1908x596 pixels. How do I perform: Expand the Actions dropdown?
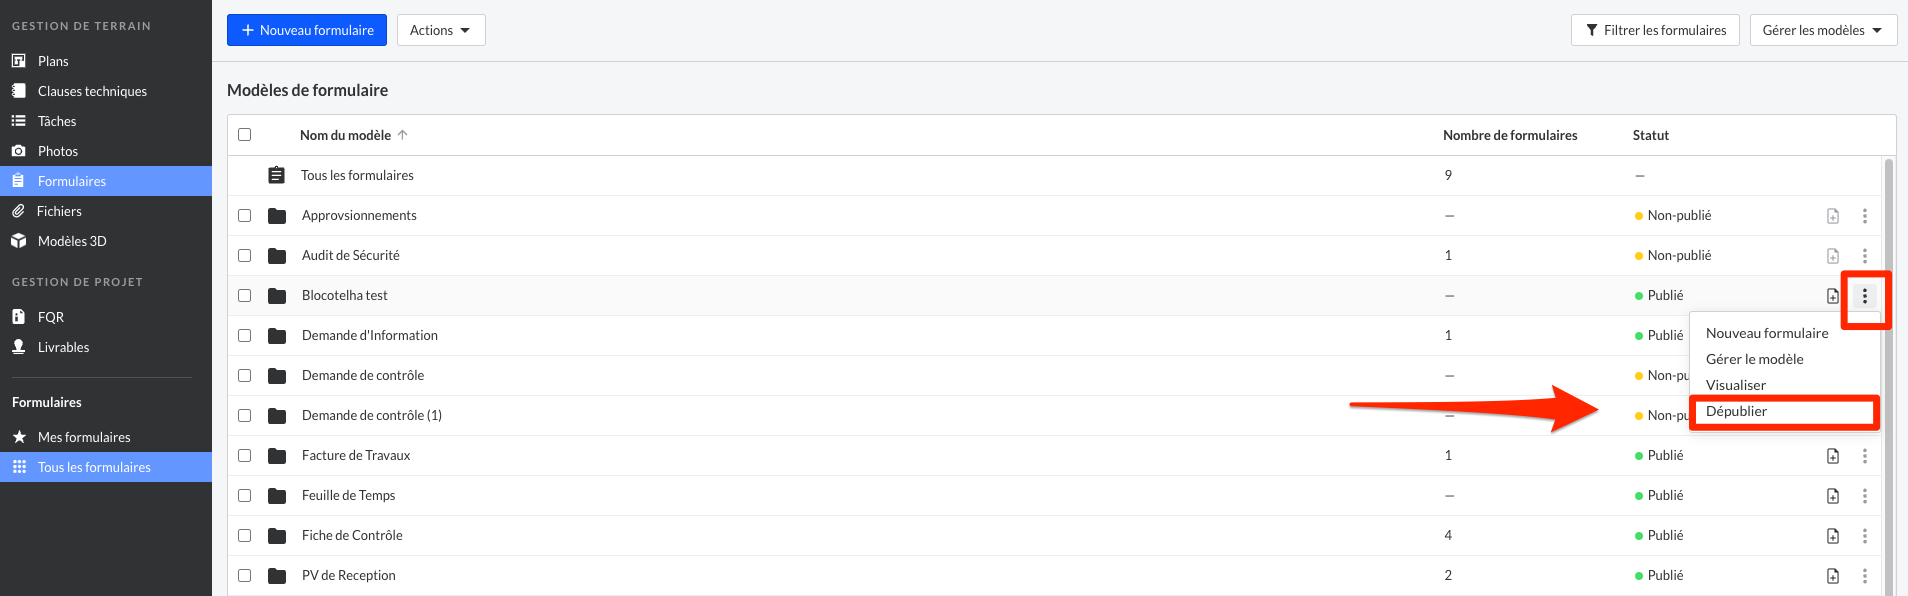click(x=441, y=30)
